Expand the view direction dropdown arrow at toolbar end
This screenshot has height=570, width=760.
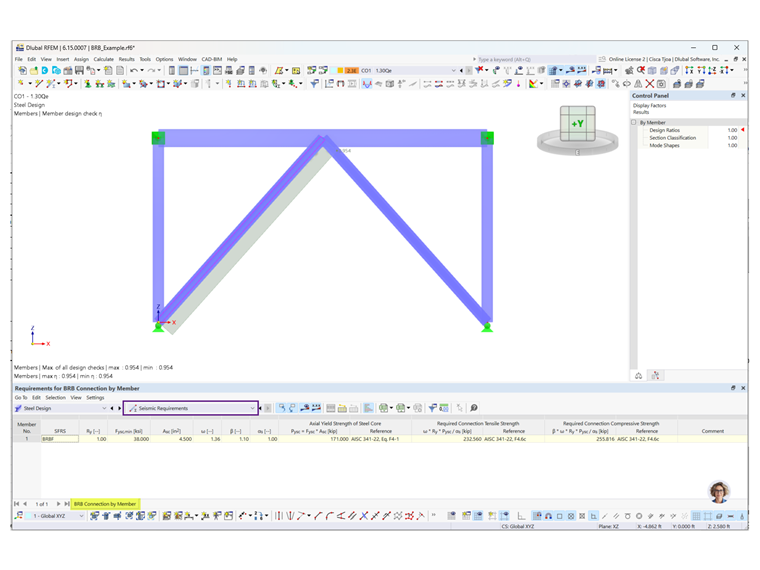[x=732, y=70]
